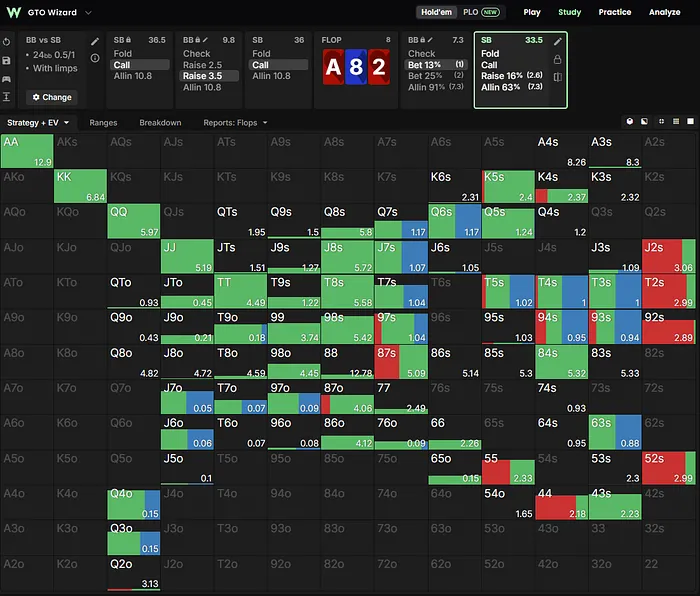Image resolution: width=700 pixels, height=596 pixels.
Task: Expand the Strategy + EV dropdown
Action: pos(38,123)
